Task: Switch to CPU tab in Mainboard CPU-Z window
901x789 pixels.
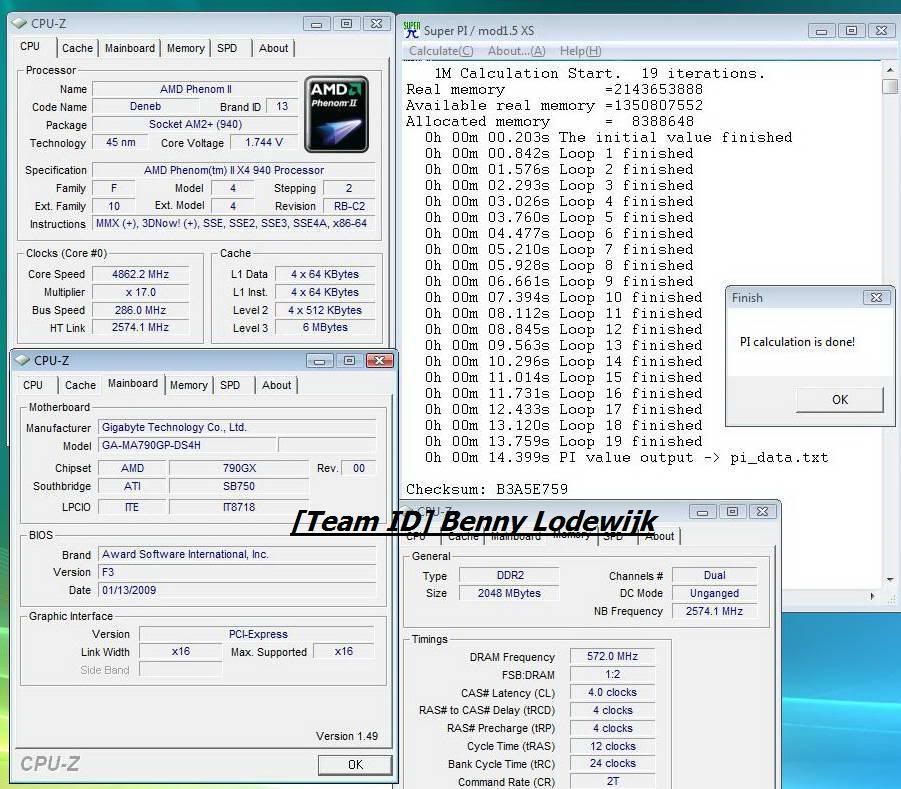Action: [33, 385]
